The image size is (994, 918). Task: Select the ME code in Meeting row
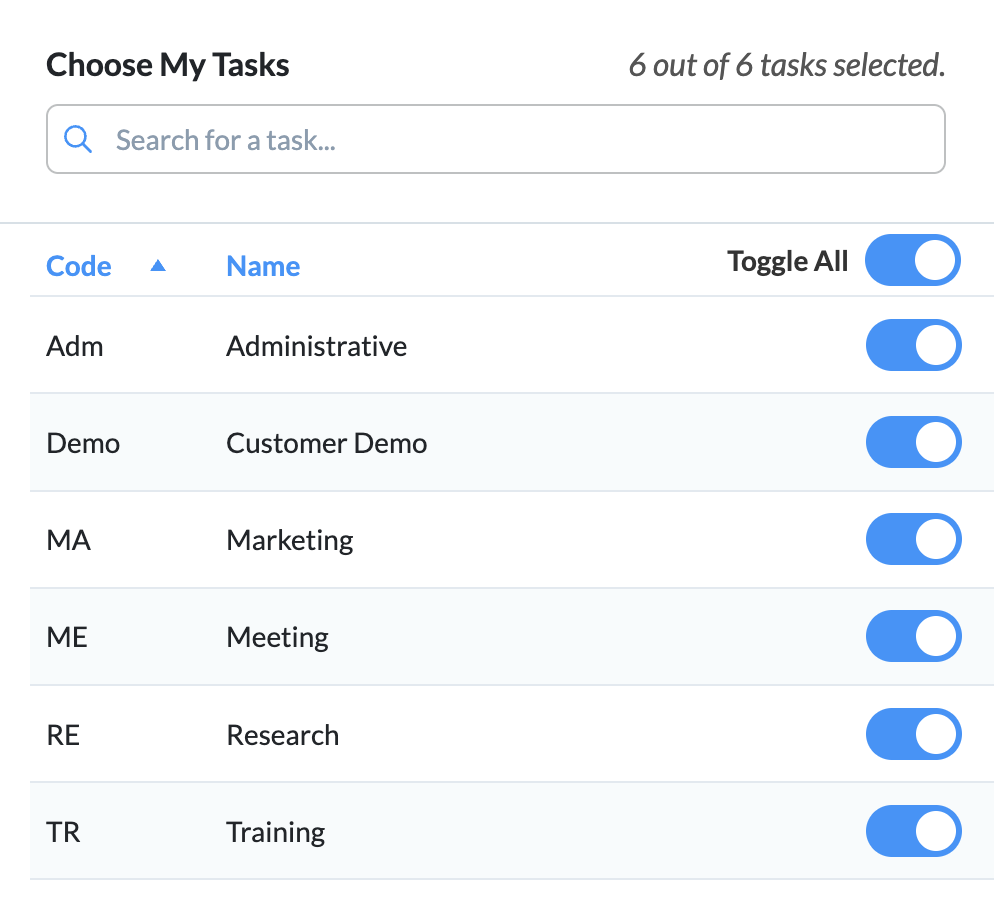pyautogui.click(x=67, y=638)
